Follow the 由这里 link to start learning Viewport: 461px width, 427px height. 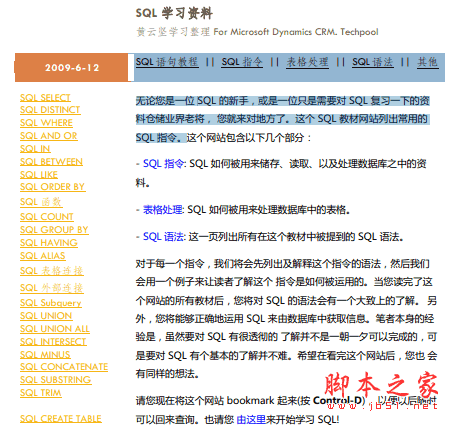(251, 419)
